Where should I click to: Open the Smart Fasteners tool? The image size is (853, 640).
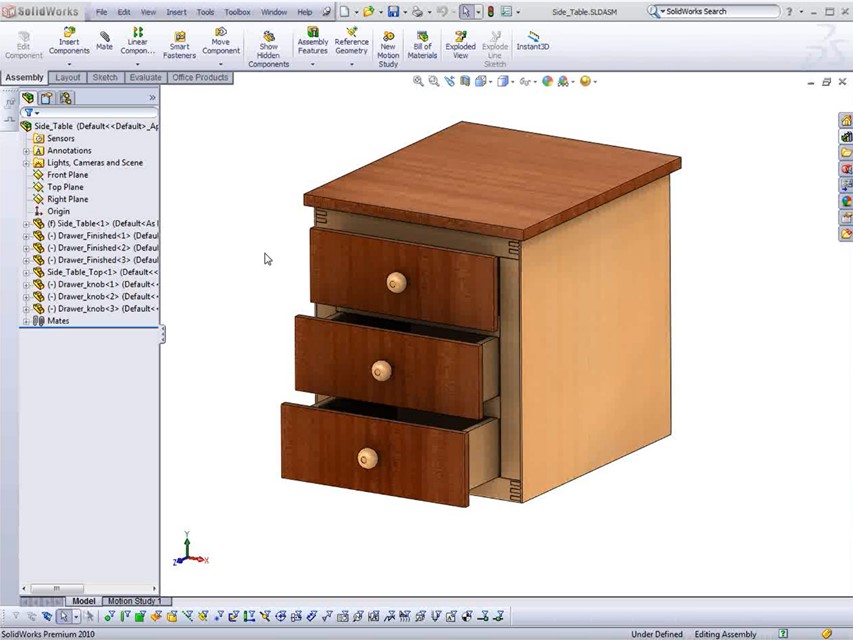click(179, 43)
